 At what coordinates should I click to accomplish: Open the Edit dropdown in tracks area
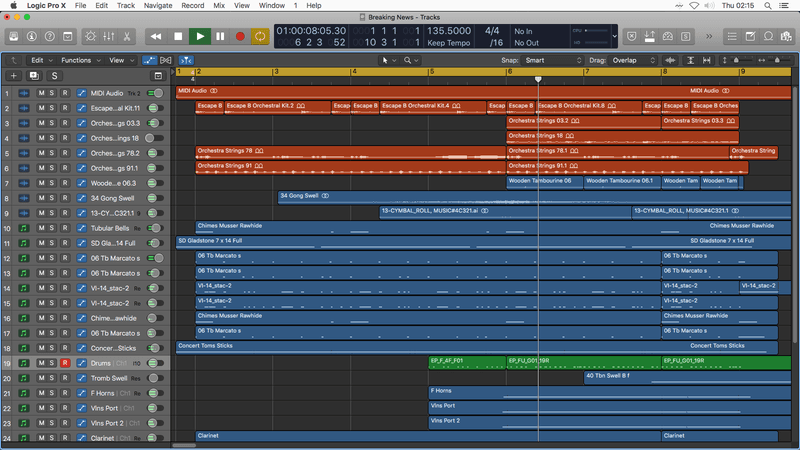tap(42, 60)
